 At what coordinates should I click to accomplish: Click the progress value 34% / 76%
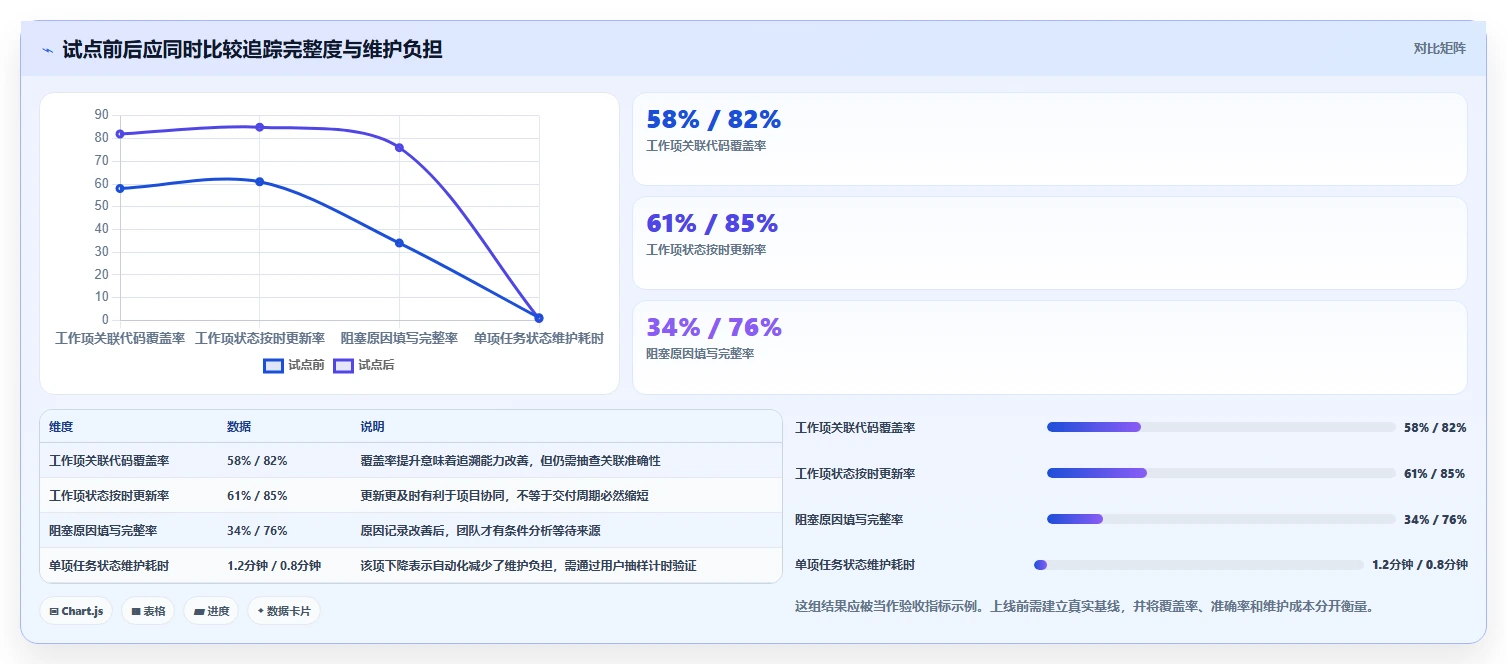1435,519
